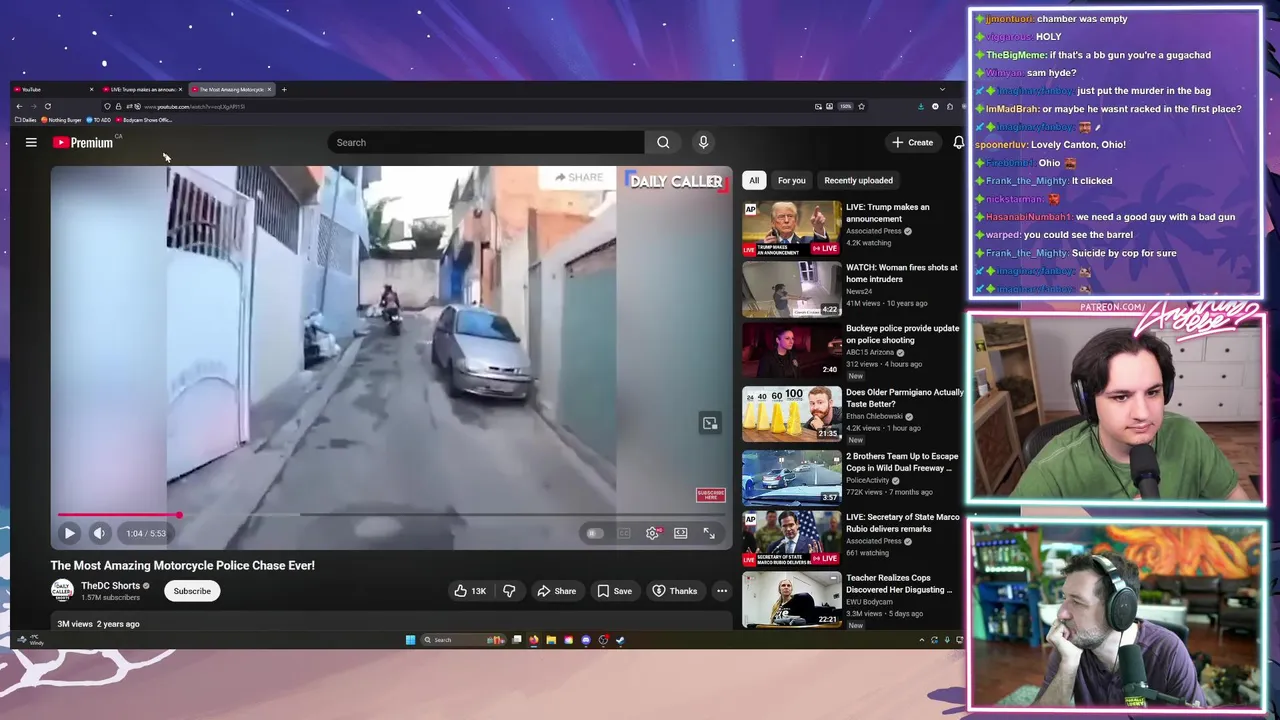Image resolution: width=1280 pixels, height=720 pixels.
Task: Mute the video volume
Action: (x=99, y=533)
